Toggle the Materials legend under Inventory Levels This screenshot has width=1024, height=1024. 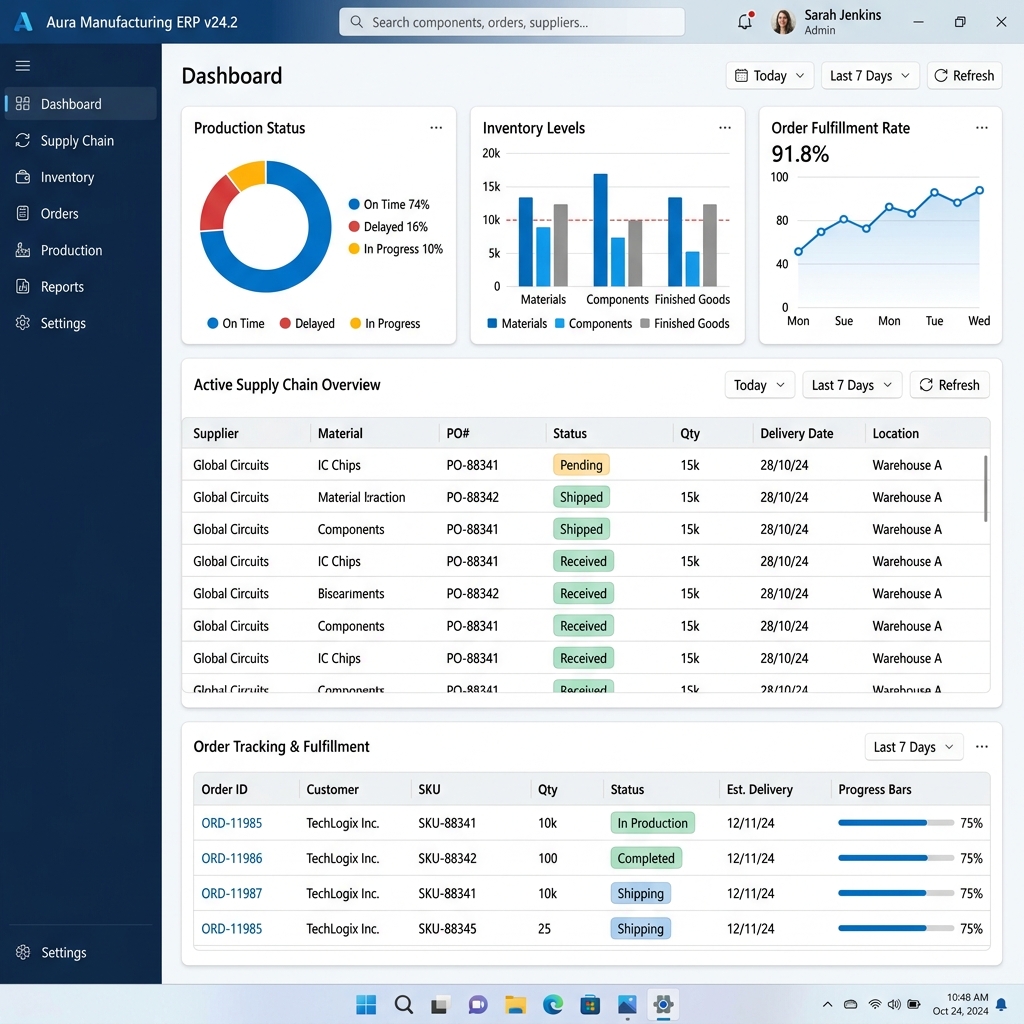[x=517, y=323]
